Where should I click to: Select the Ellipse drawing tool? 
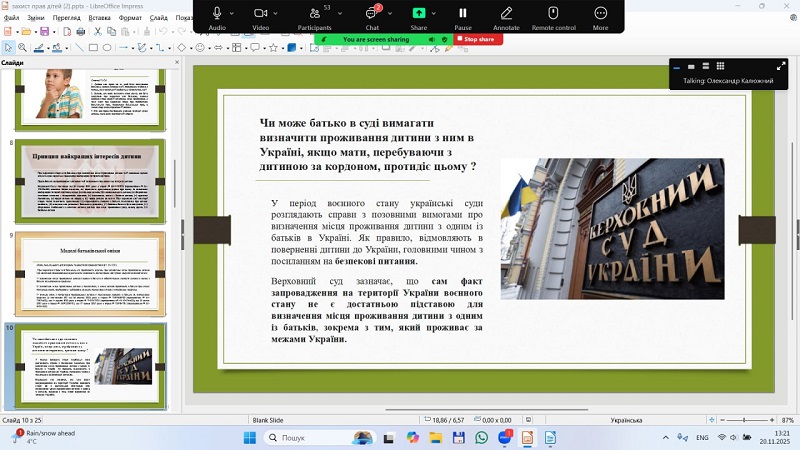coord(108,47)
